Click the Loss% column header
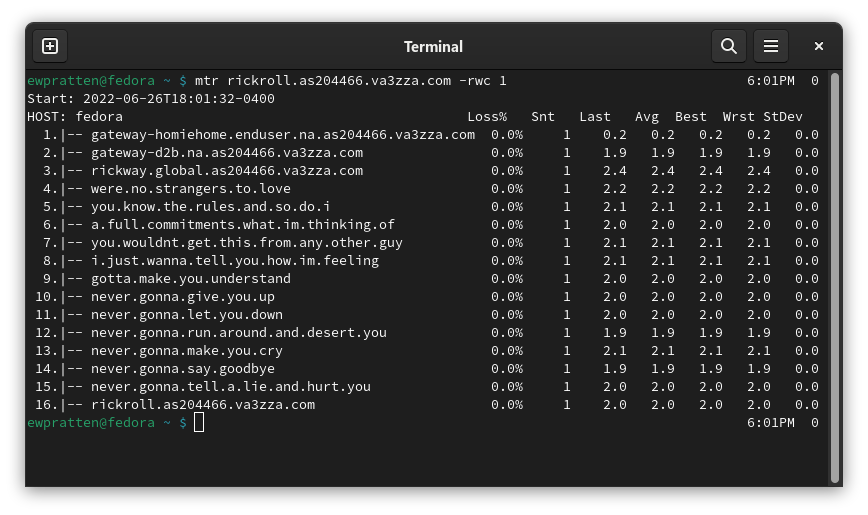868x515 pixels. pos(487,116)
